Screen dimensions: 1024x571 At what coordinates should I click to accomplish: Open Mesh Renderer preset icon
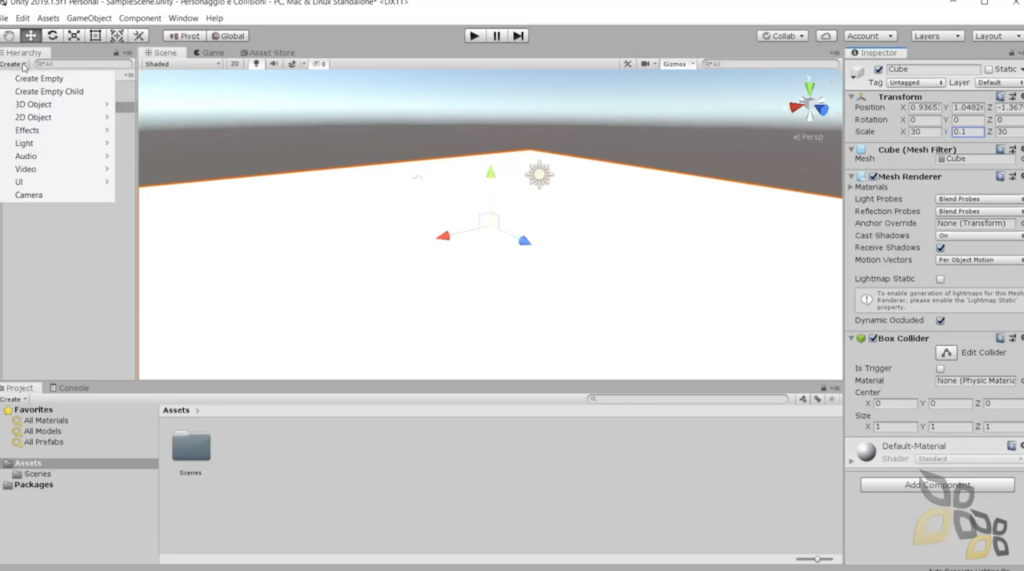pos(1012,176)
